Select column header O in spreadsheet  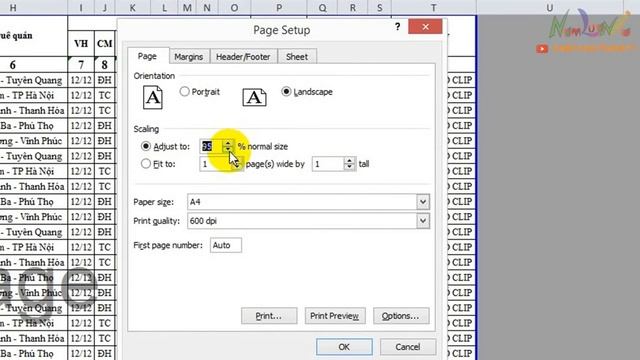point(234,7)
